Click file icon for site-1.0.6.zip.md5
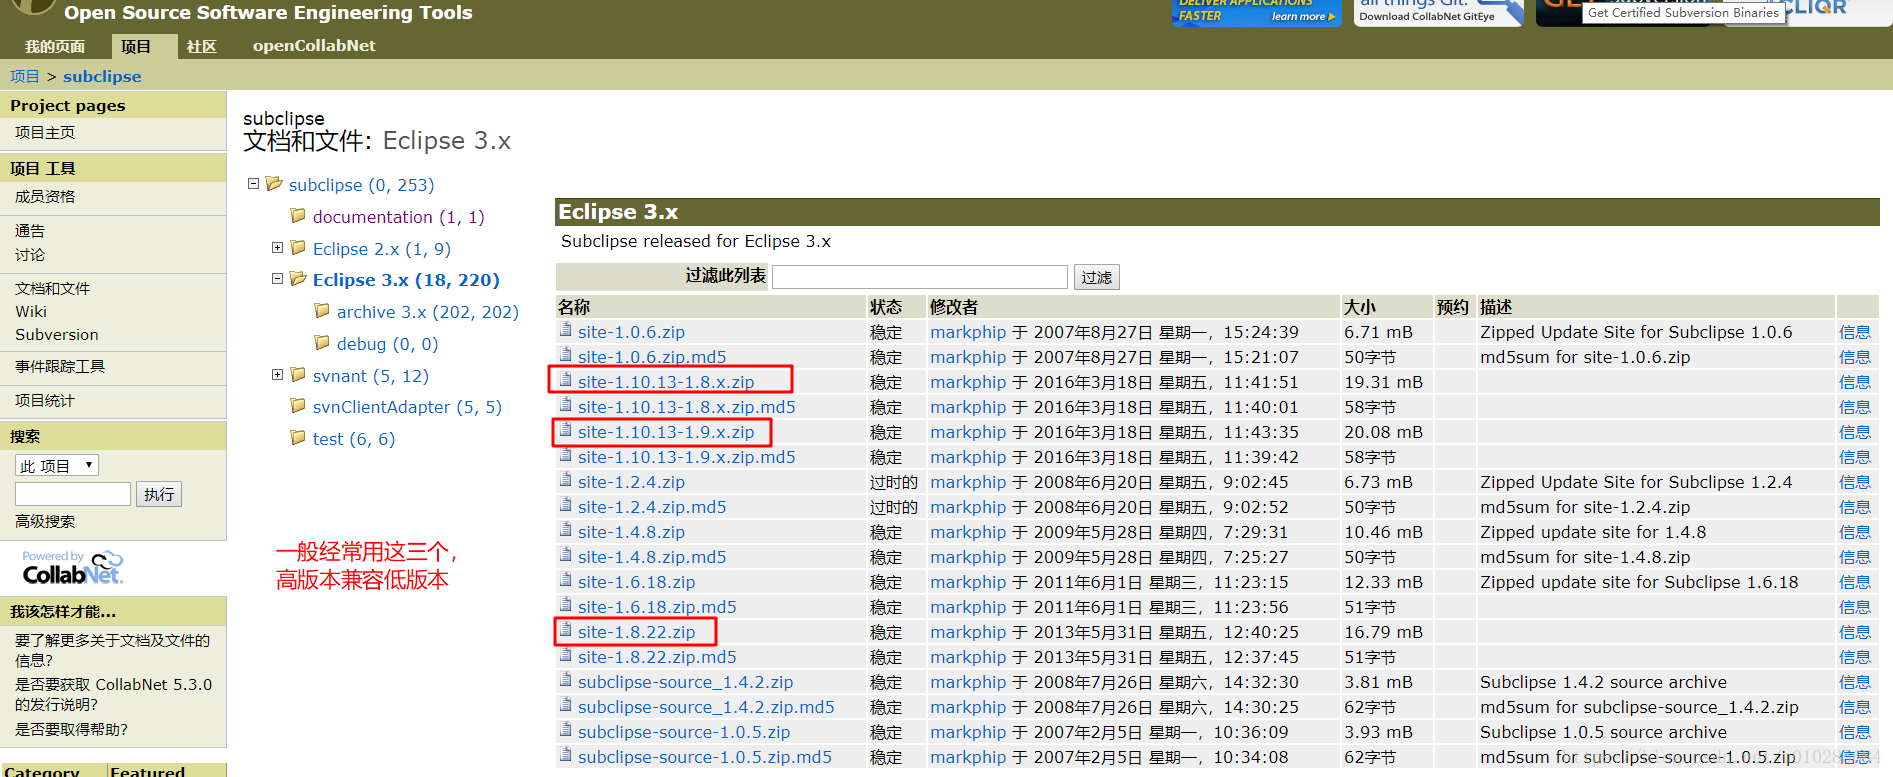Viewport: 1893px width, 777px height. click(566, 355)
